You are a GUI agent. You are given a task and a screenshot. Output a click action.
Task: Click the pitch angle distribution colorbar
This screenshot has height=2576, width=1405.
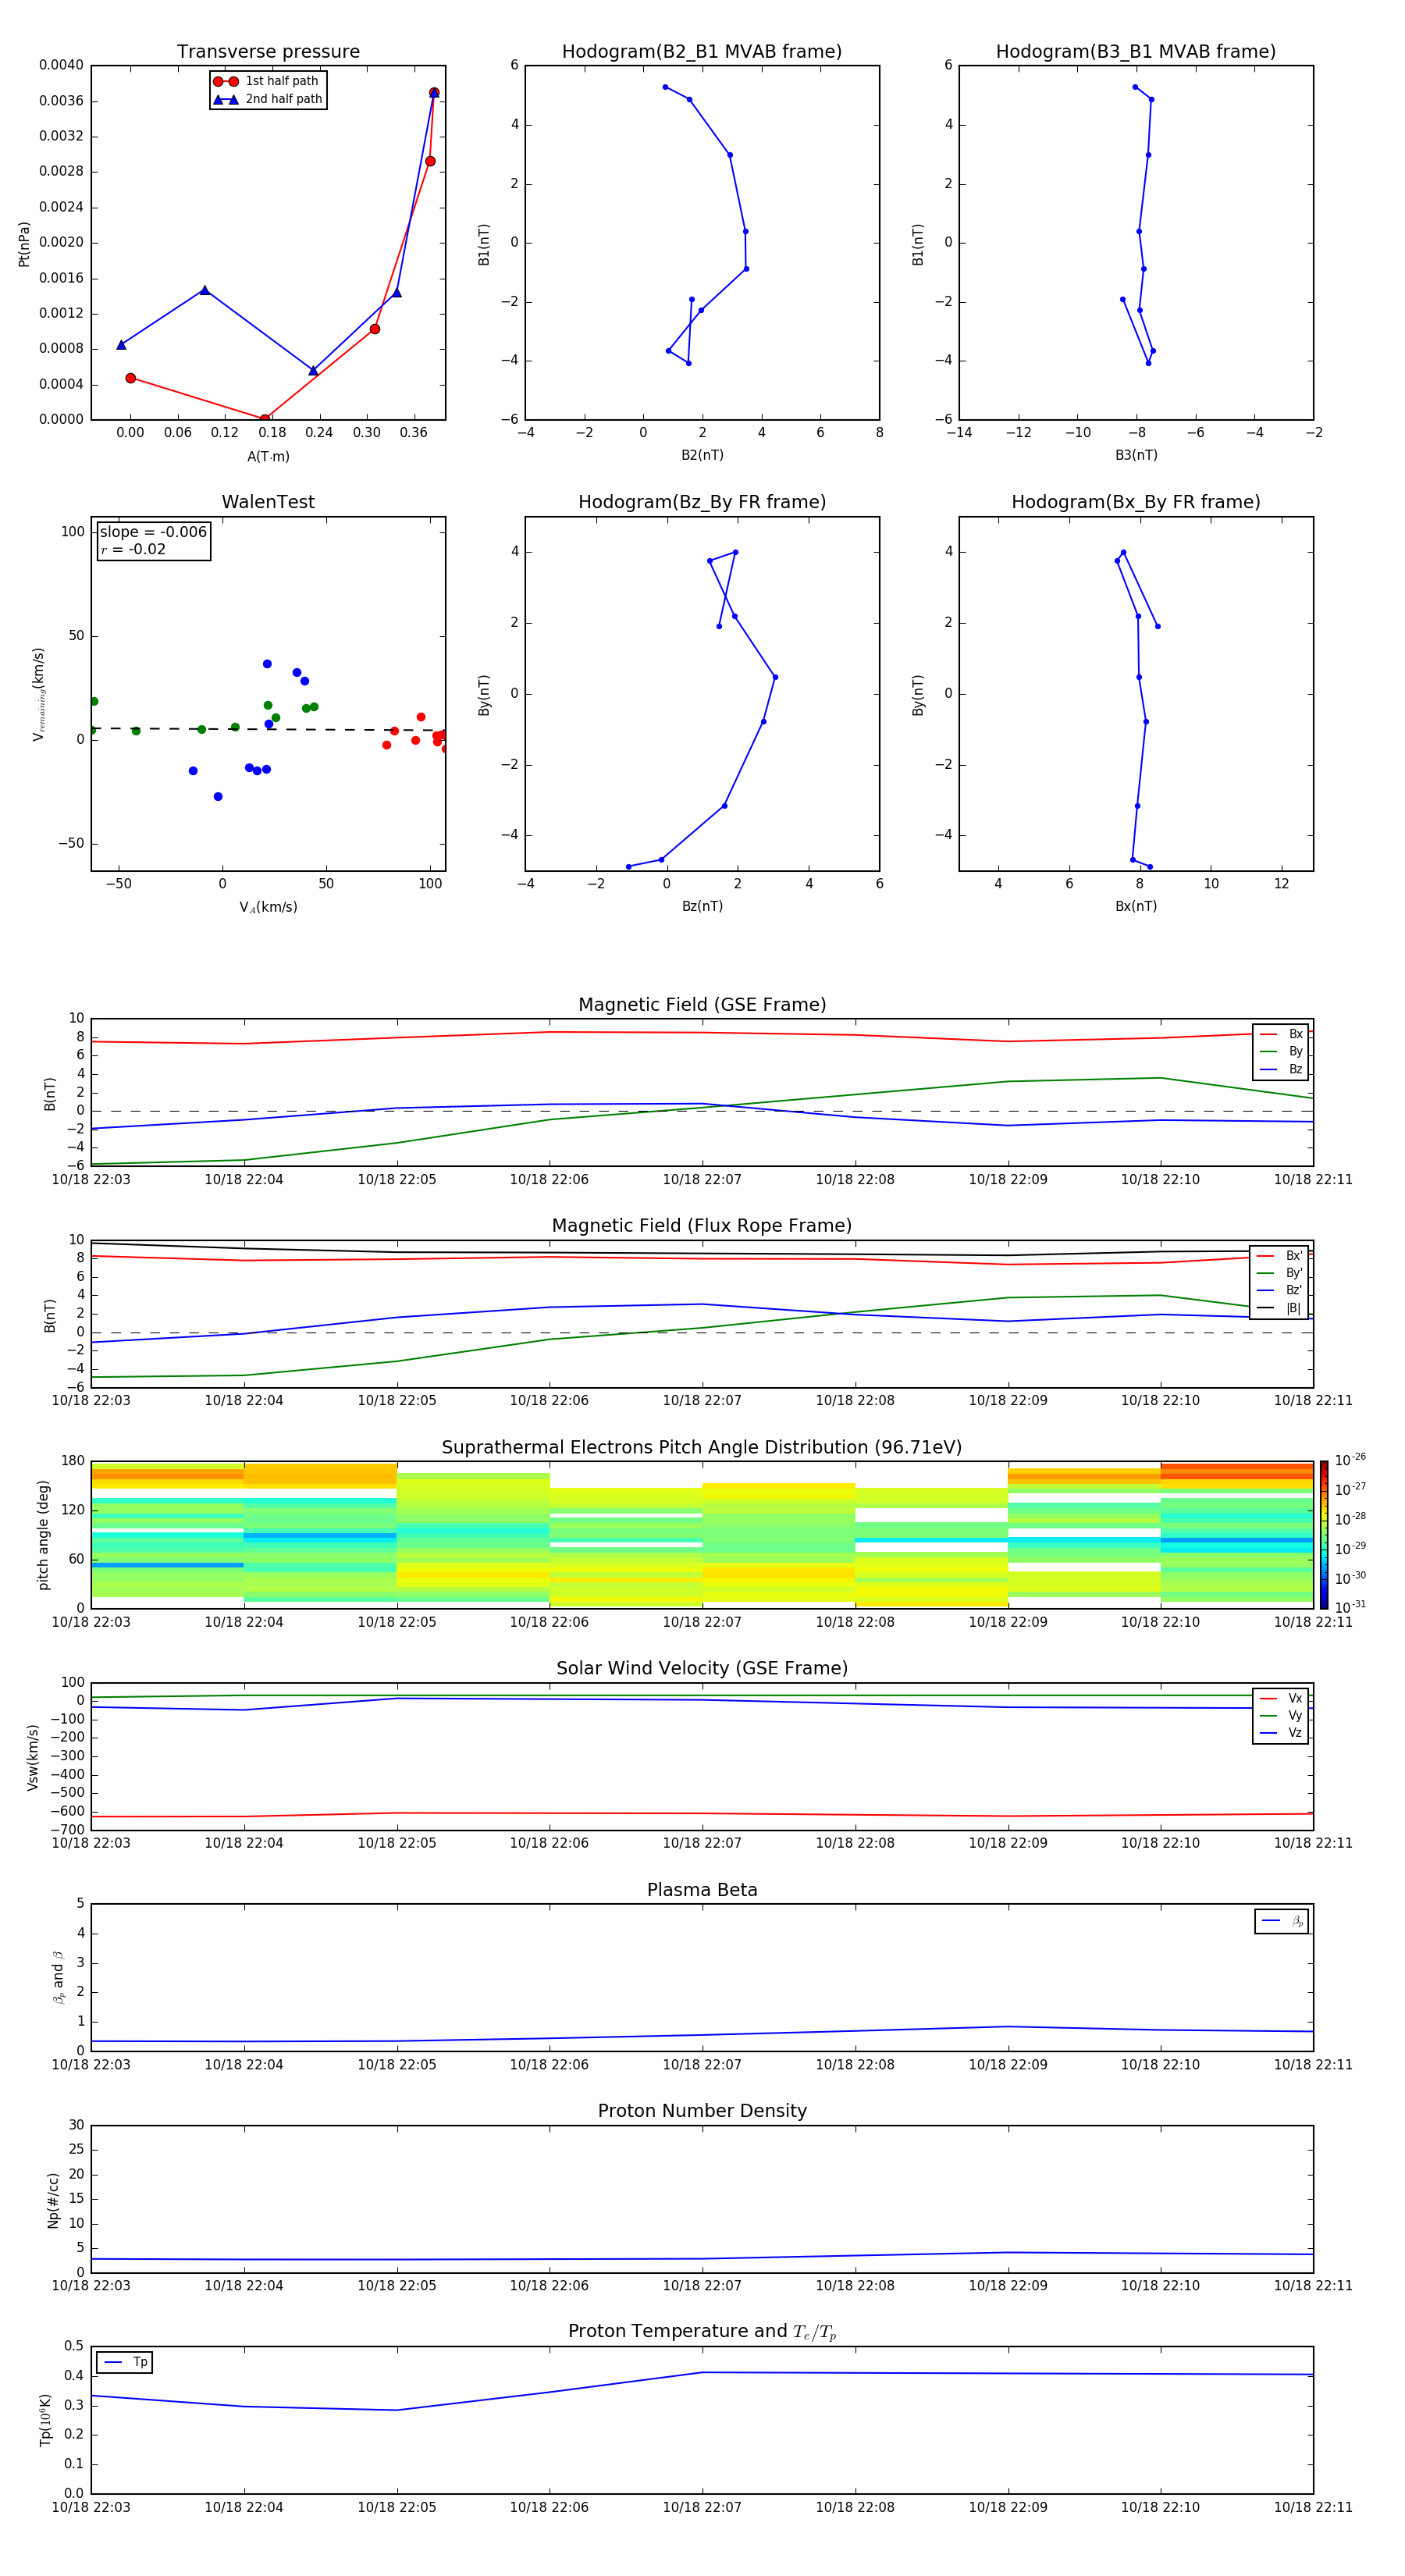[1324, 1534]
